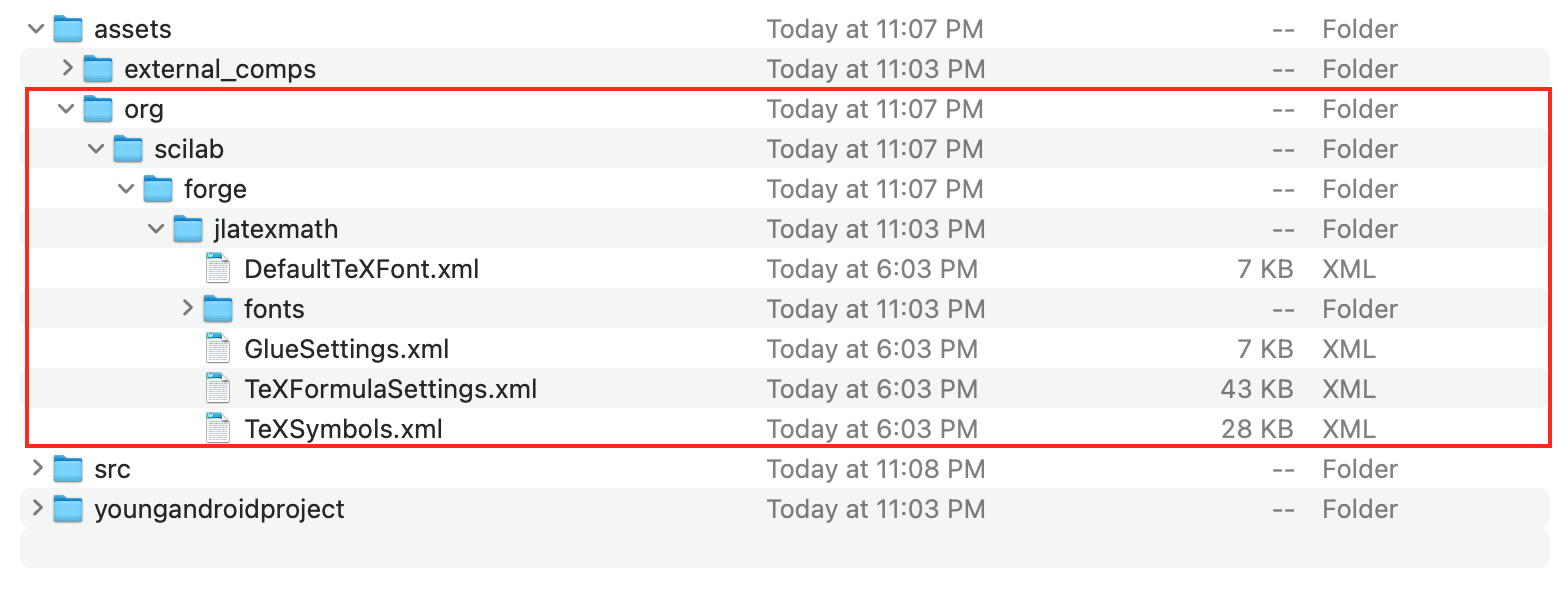
Task: Click the TeXFormulaSettings.xml file icon
Action: click(x=218, y=389)
